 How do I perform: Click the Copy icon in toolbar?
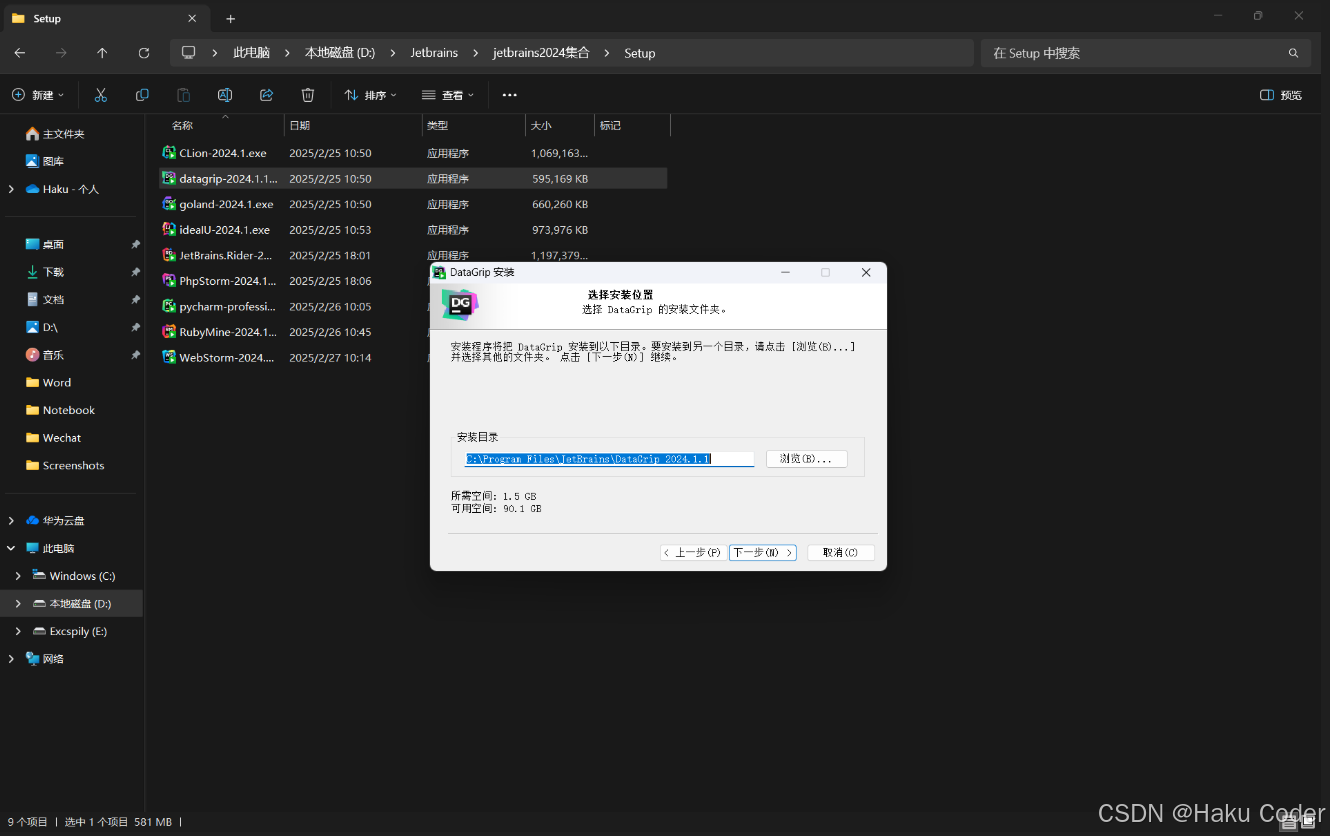coord(142,95)
